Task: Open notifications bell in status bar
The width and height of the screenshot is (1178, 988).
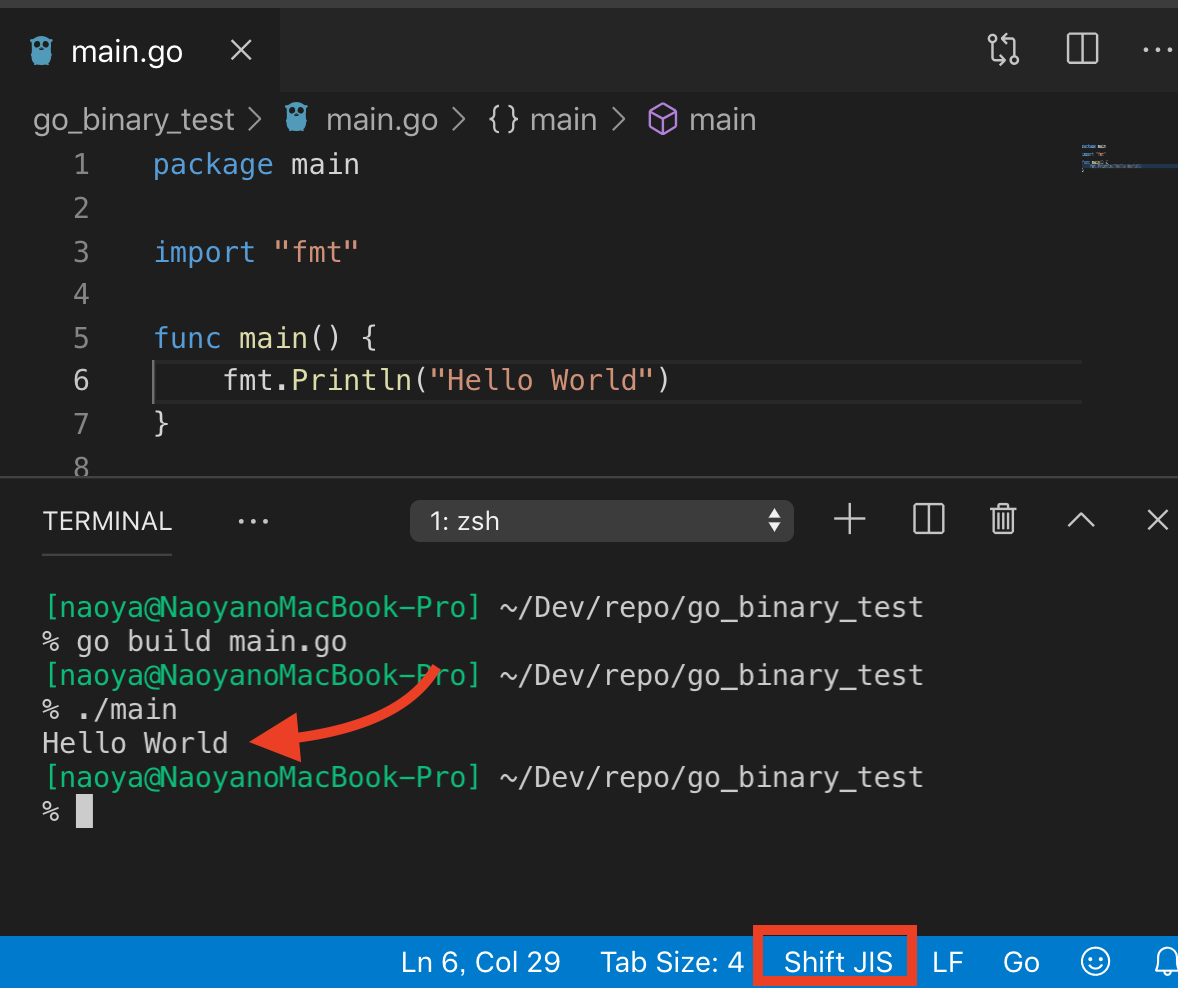Action: pos(1167,962)
